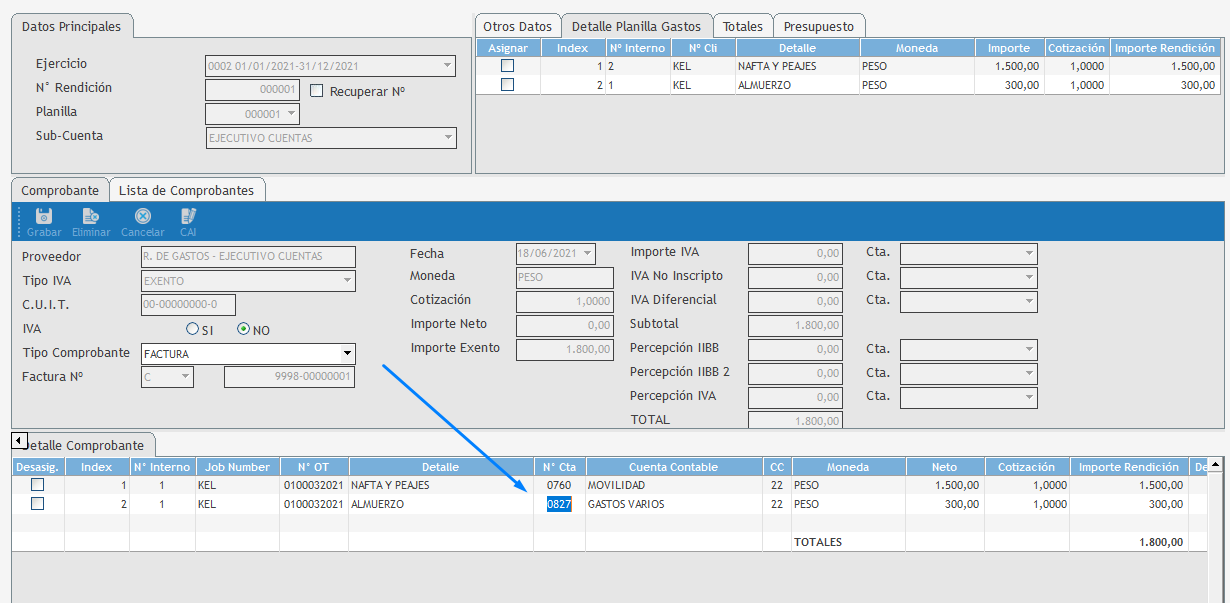
Task: Click the Grabar save icon
Action: [x=43, y=216]
